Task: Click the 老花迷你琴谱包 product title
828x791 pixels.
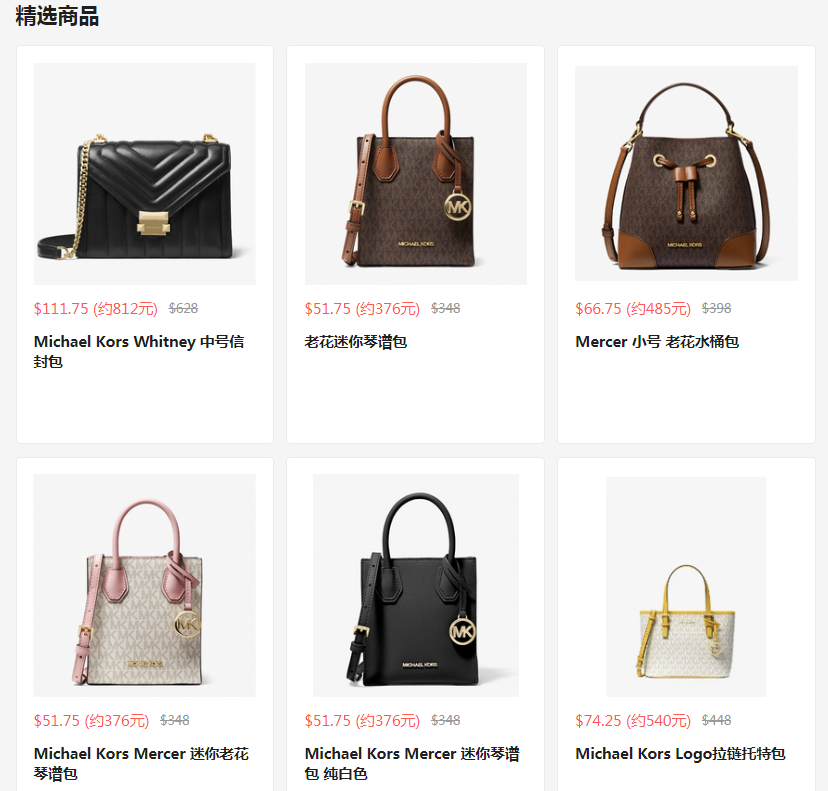Action: (355, 342)
